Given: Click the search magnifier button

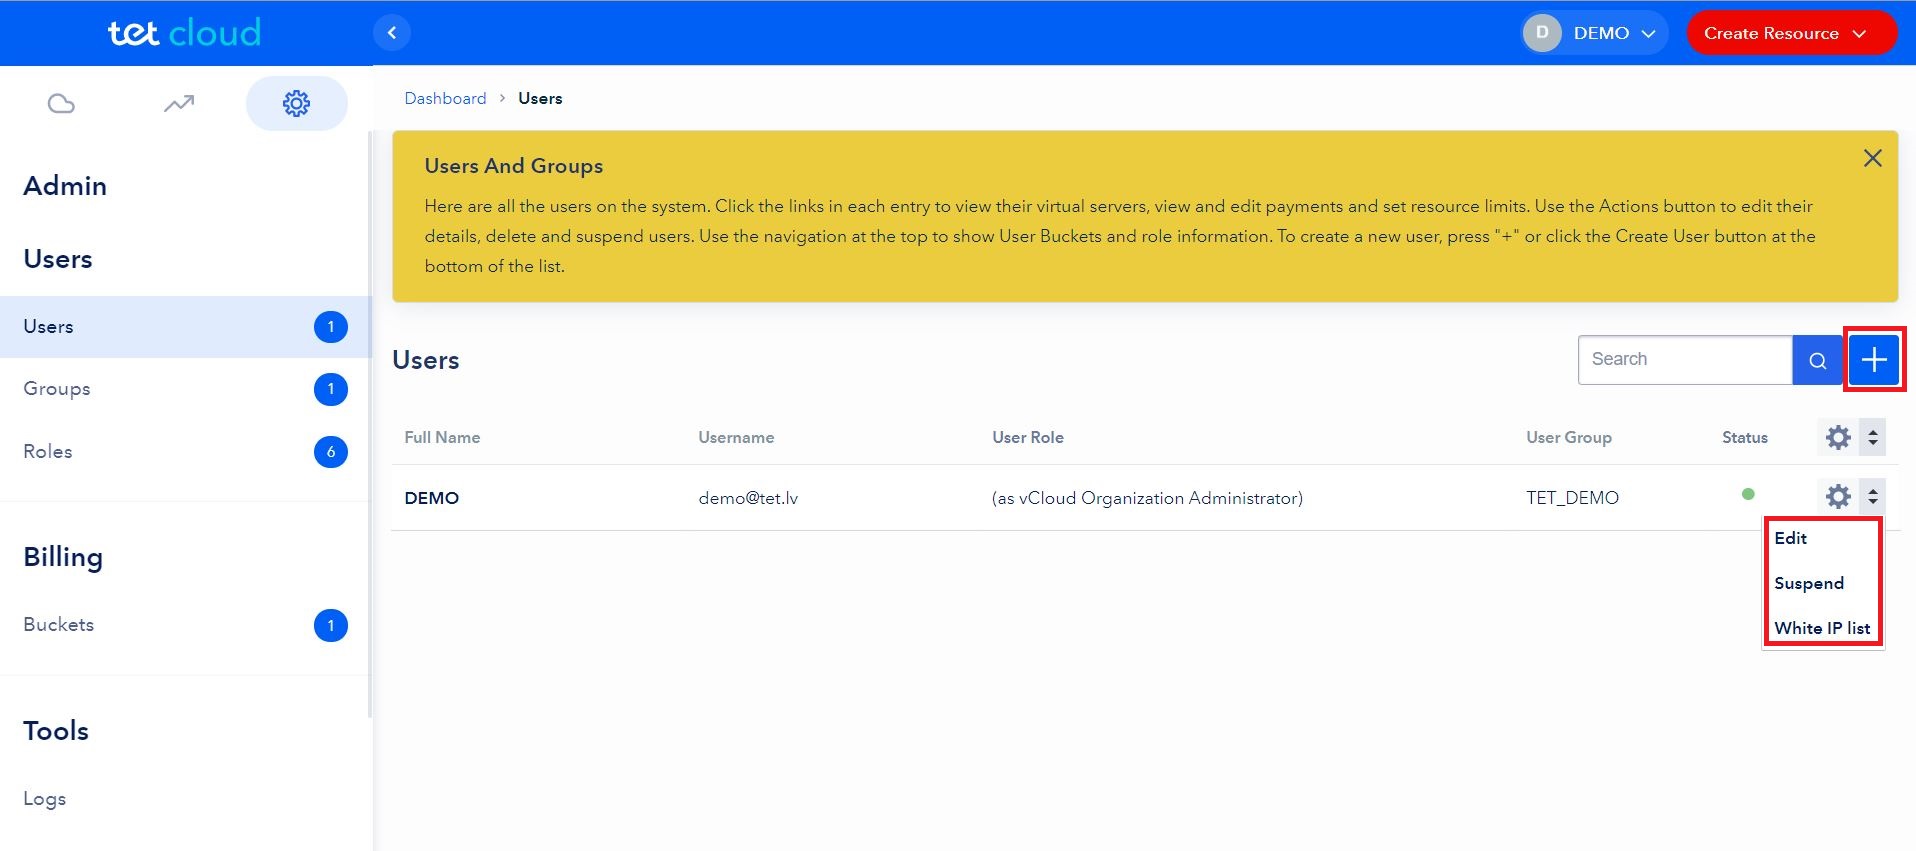Looking at the screenshot, I should 1818,360.
